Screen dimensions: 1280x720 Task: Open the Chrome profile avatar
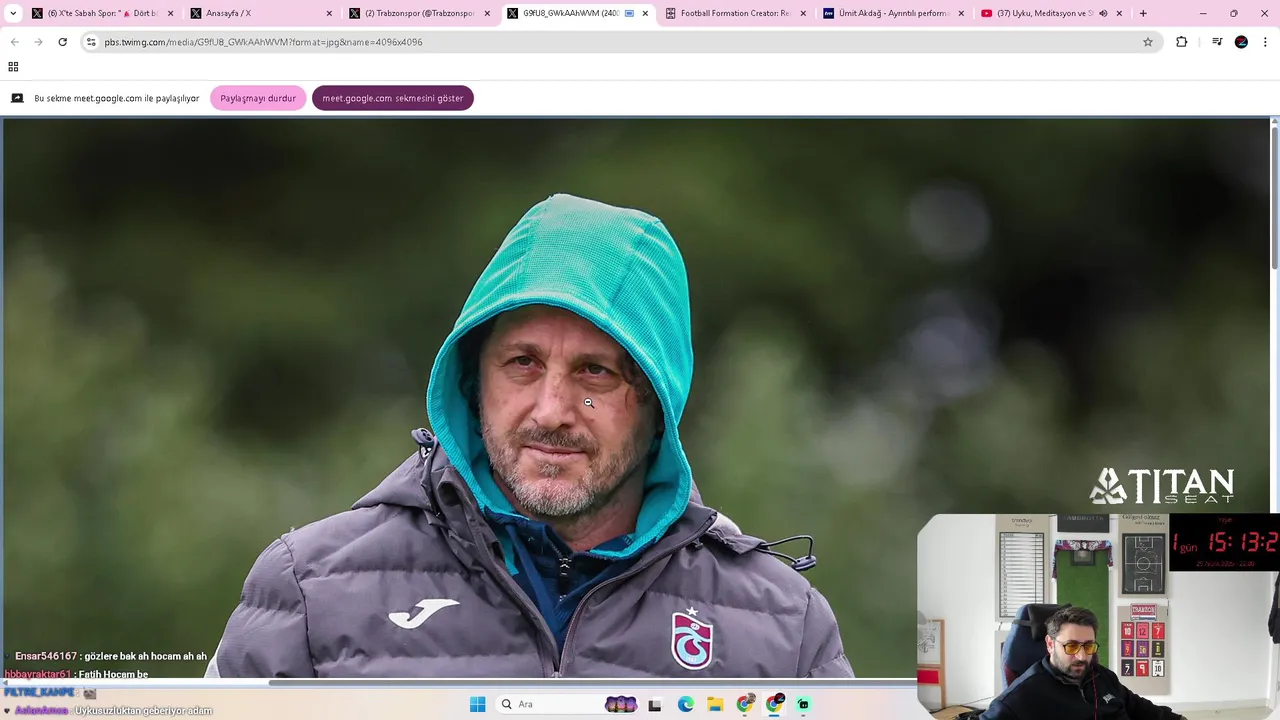(x=1241, y=42)
